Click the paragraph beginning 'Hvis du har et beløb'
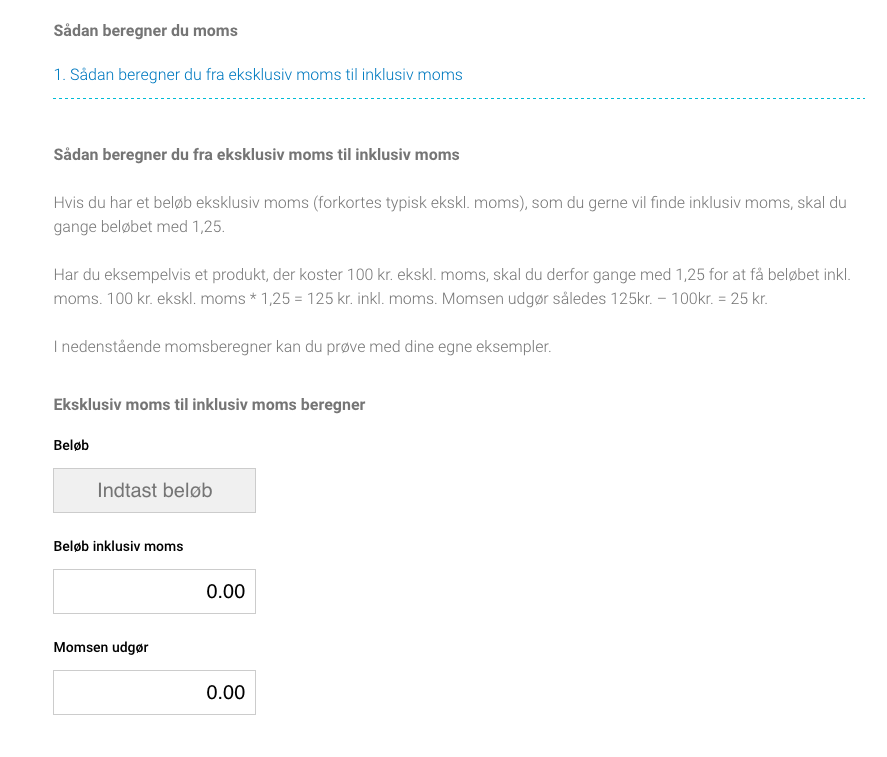Image resolution: width=887 pixels, height=757 pixels. click(x=450, y=214)
